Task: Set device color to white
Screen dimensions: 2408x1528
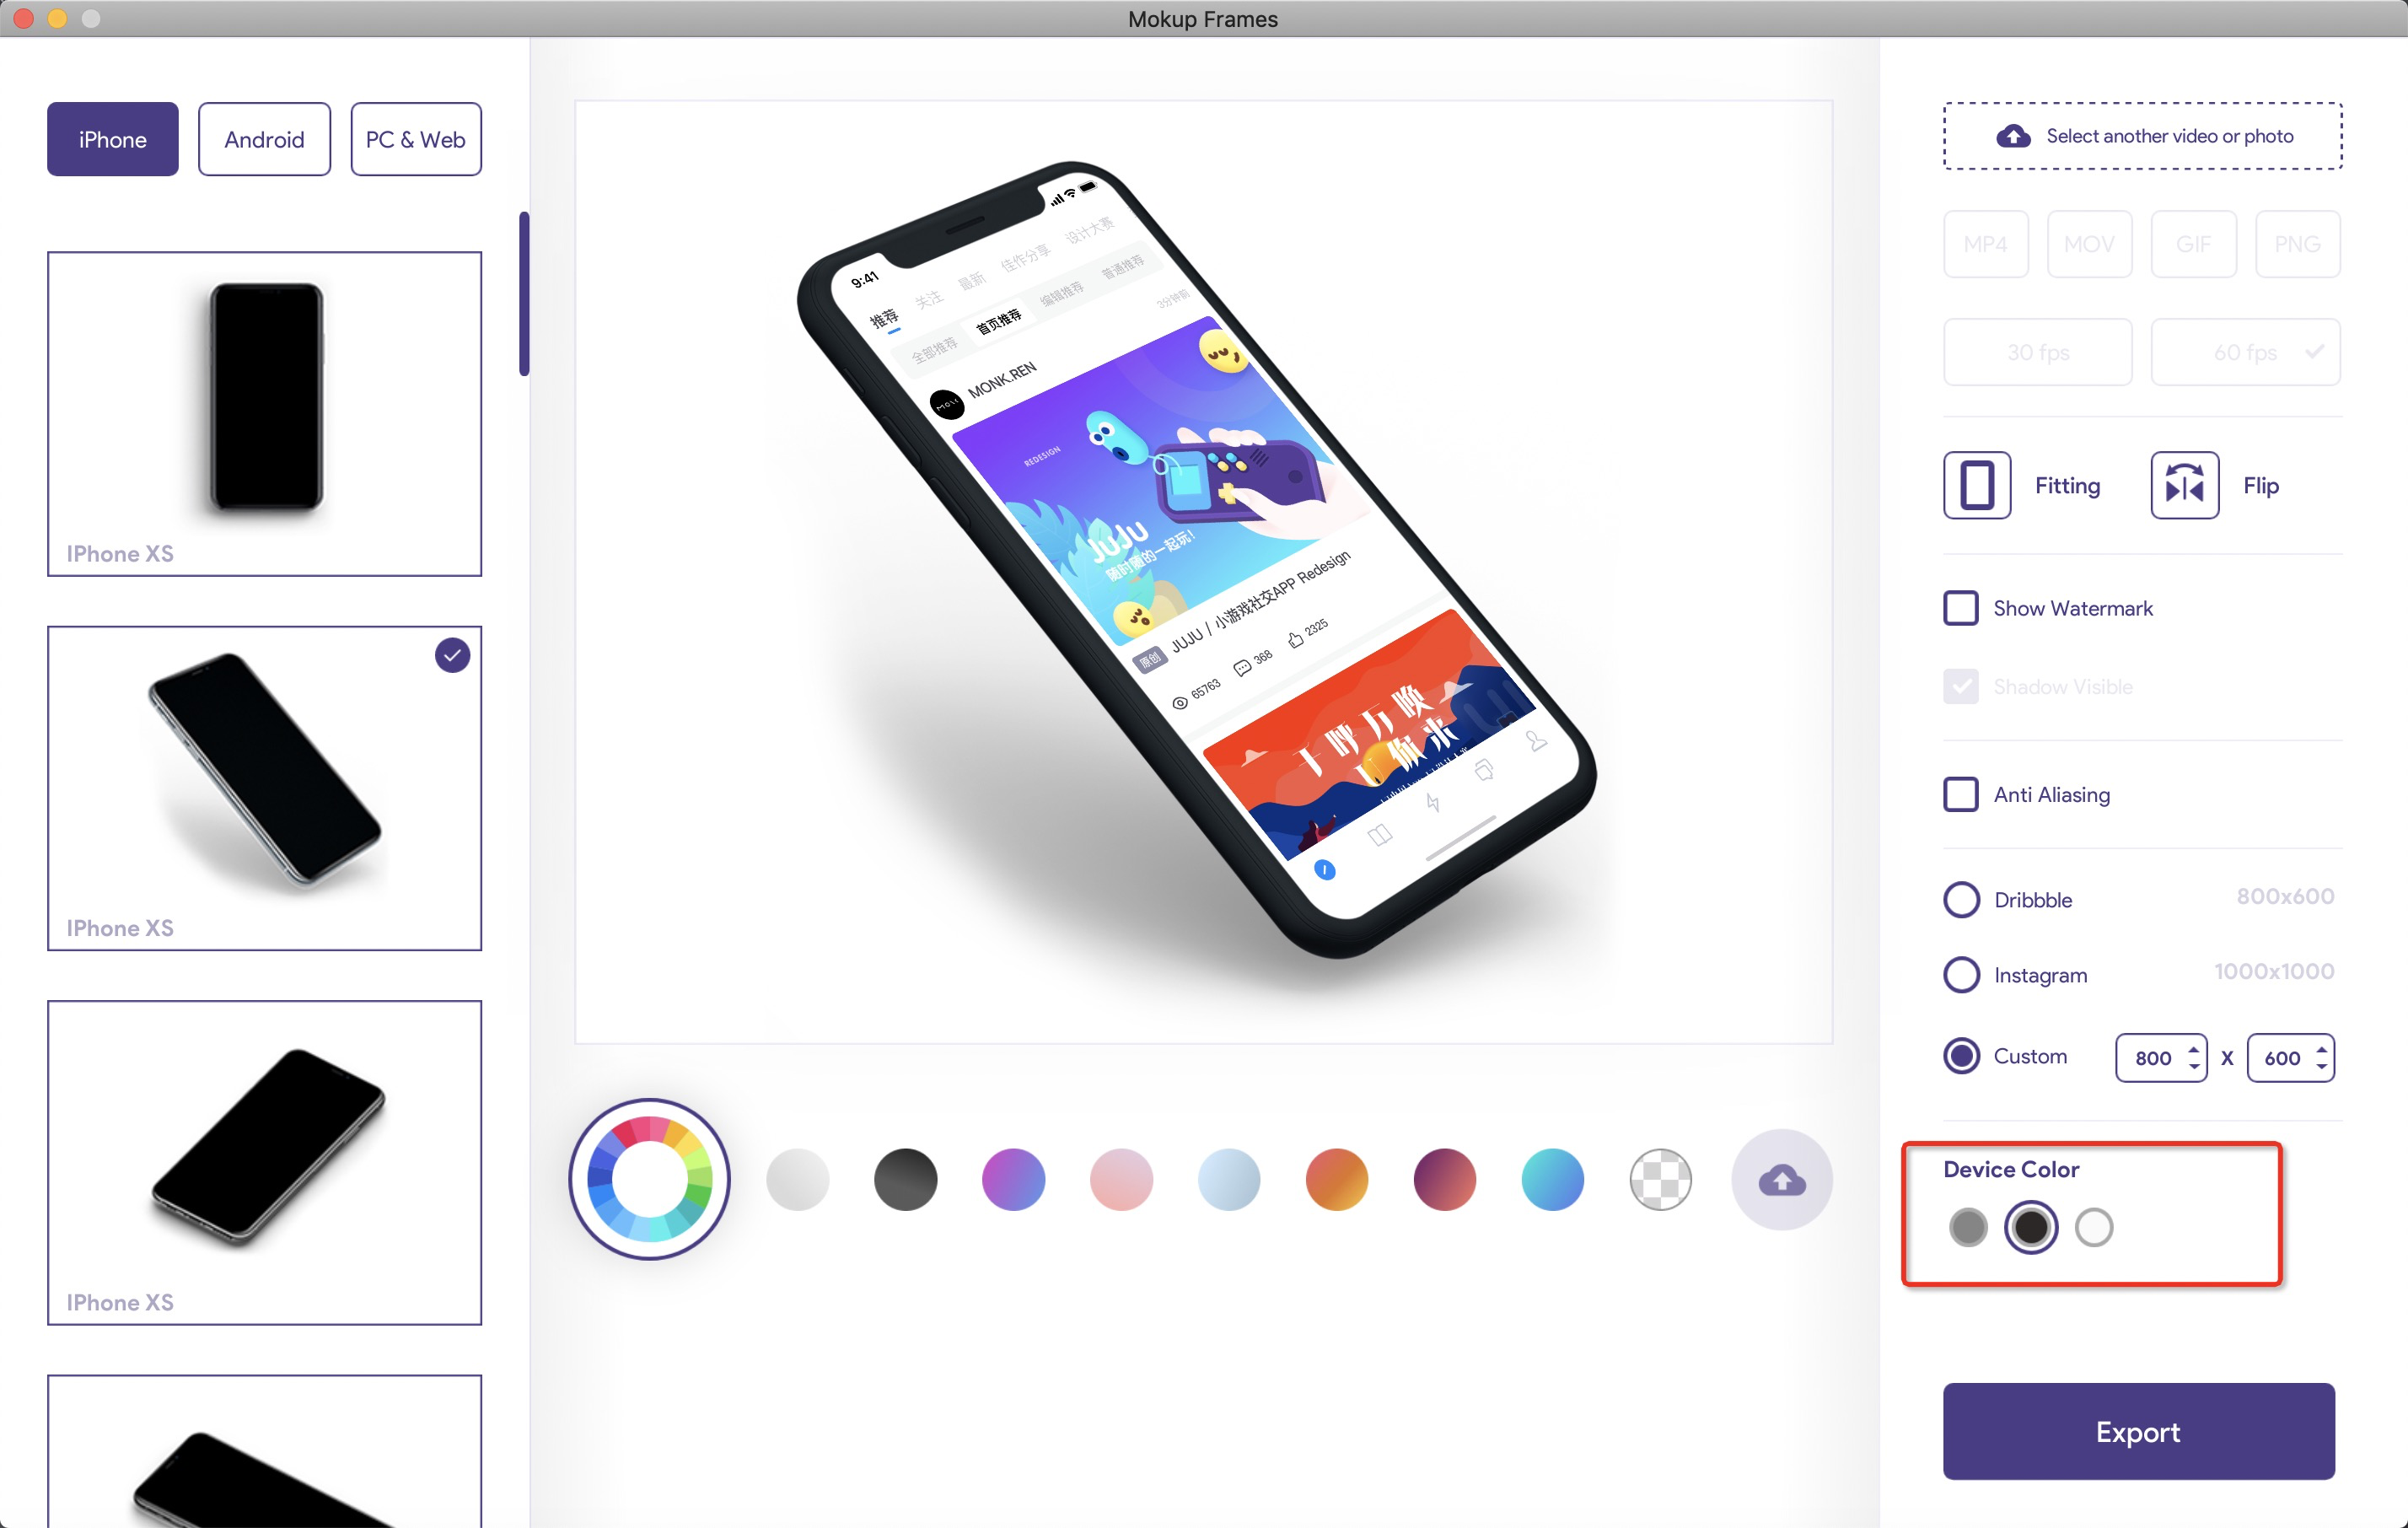Action: [2094, 1227]
